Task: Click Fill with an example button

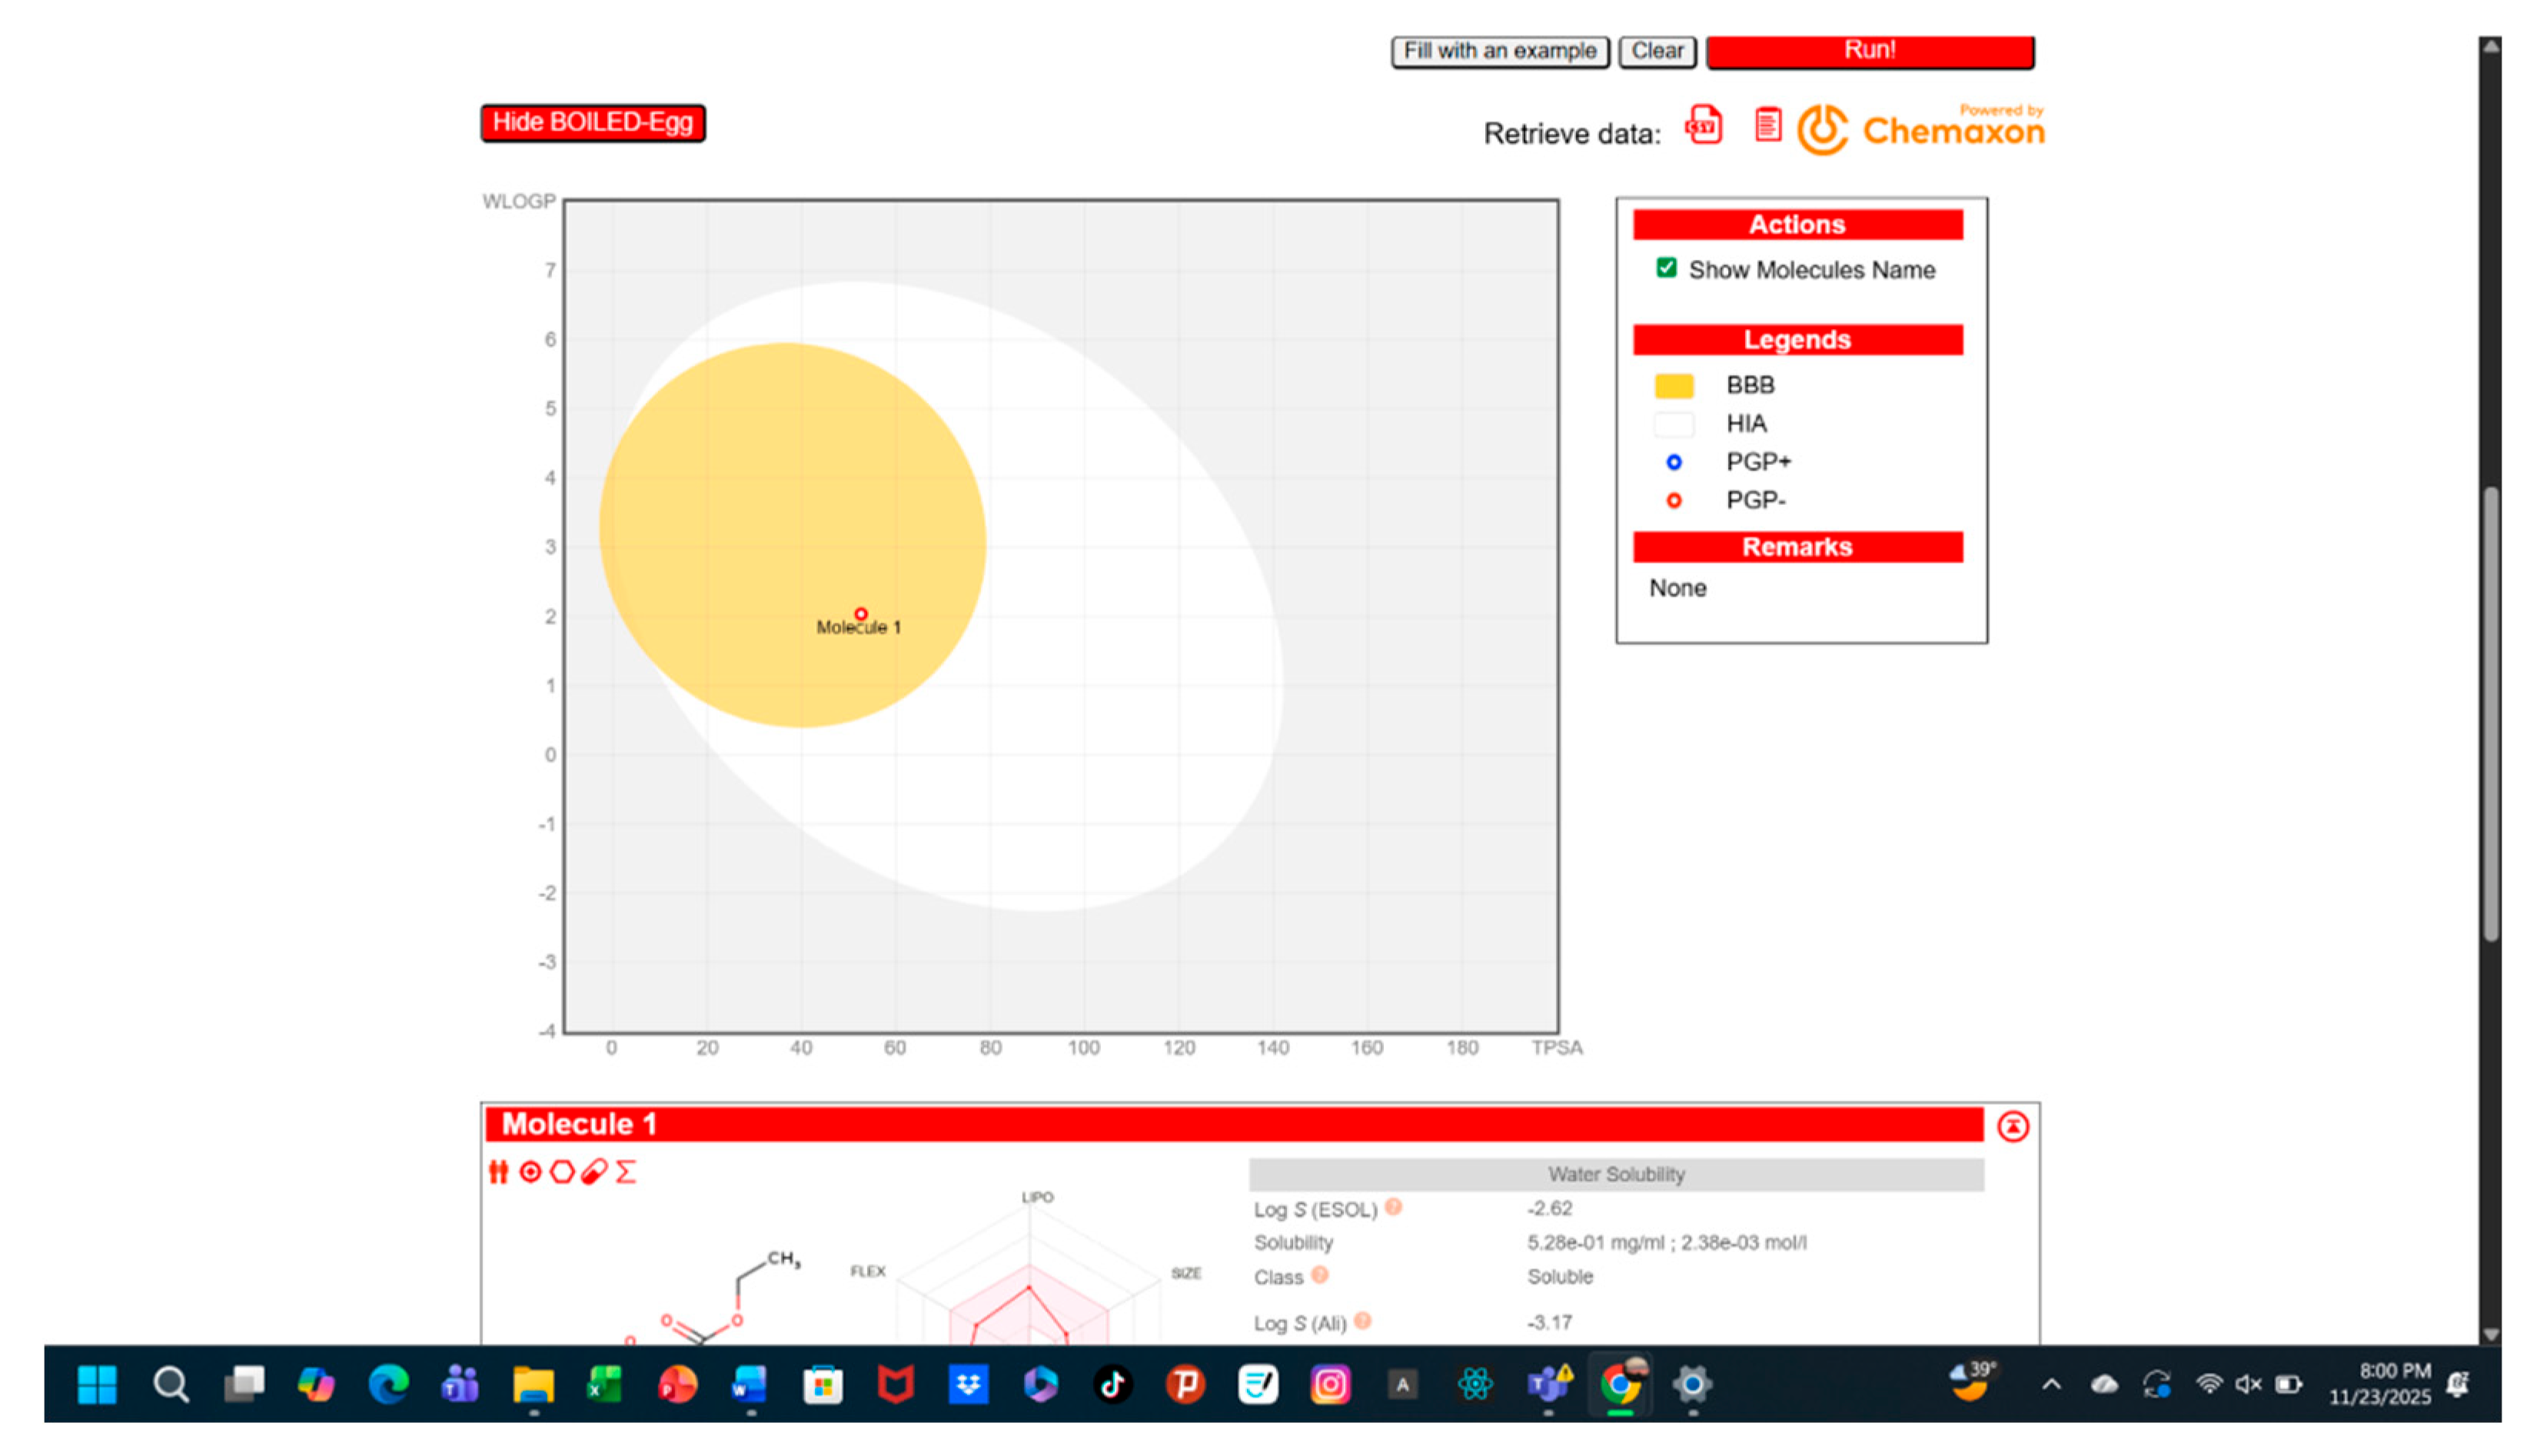Action: [x=1499, y=51]
